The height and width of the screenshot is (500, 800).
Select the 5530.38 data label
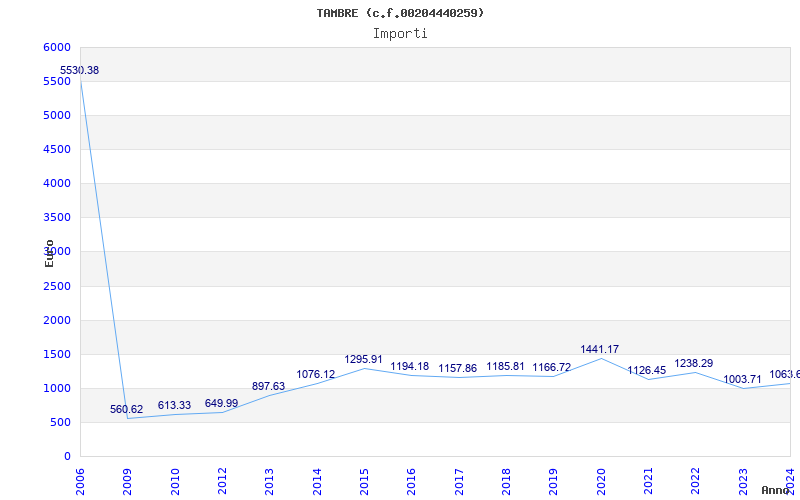tap(80, 70)
